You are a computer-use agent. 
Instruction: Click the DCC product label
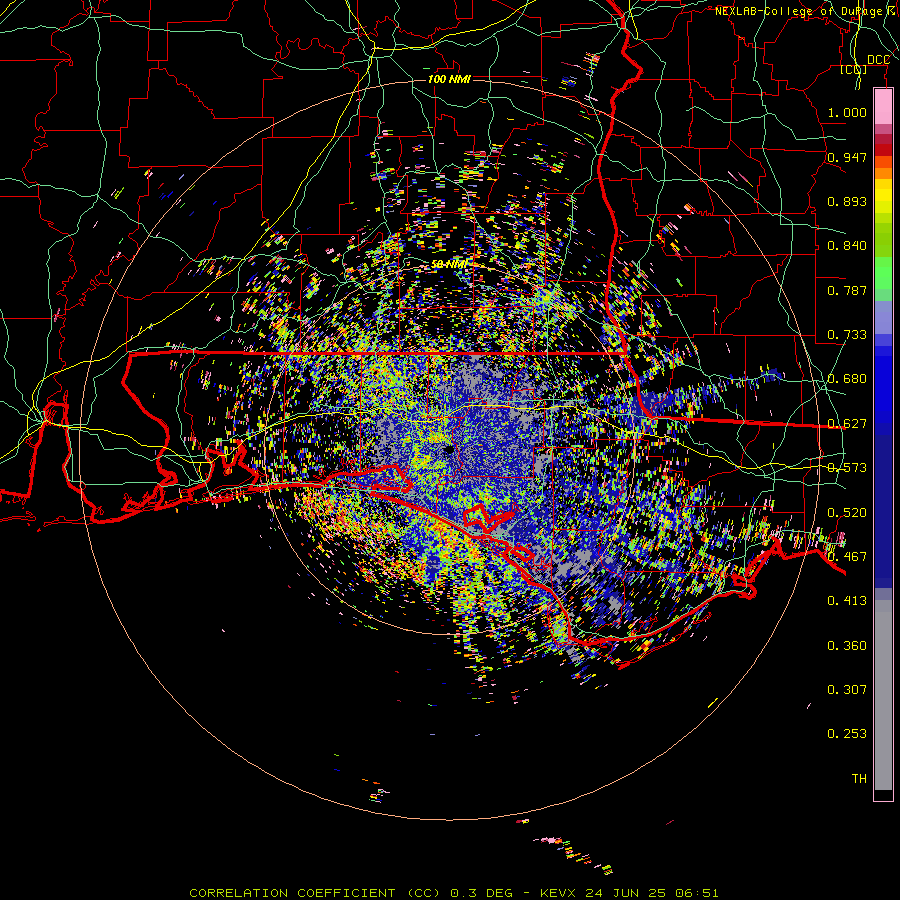pos(878,60)
